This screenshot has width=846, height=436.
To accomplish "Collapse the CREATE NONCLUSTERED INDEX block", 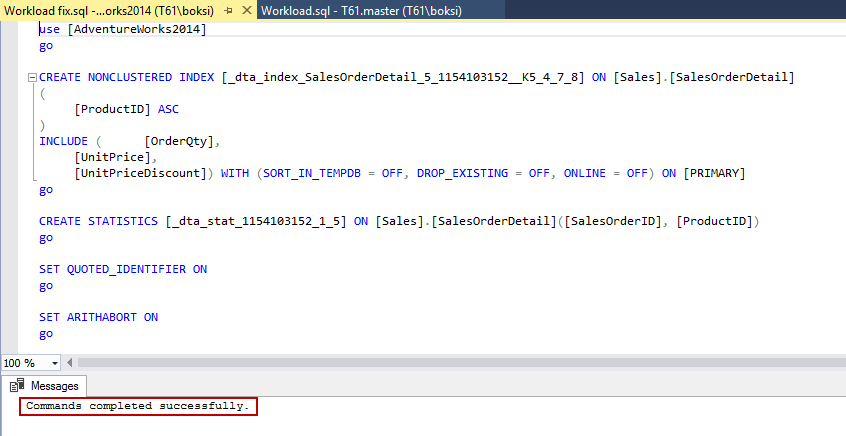I will click(32, 78).
